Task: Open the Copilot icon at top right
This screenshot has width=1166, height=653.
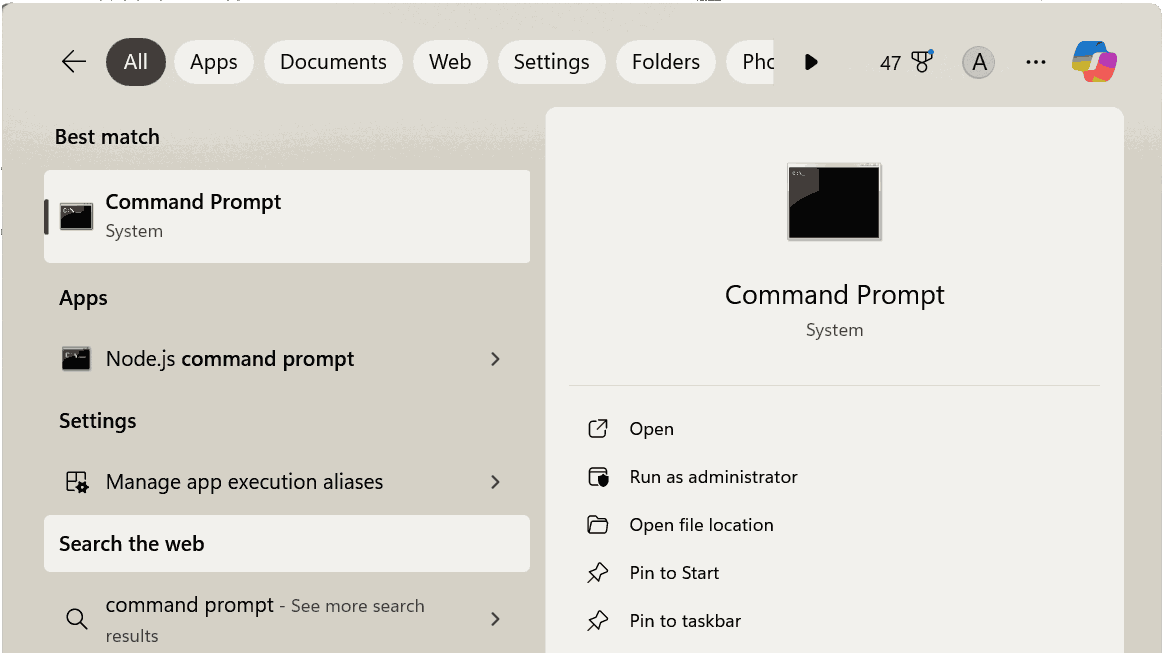Action: 1094,62
